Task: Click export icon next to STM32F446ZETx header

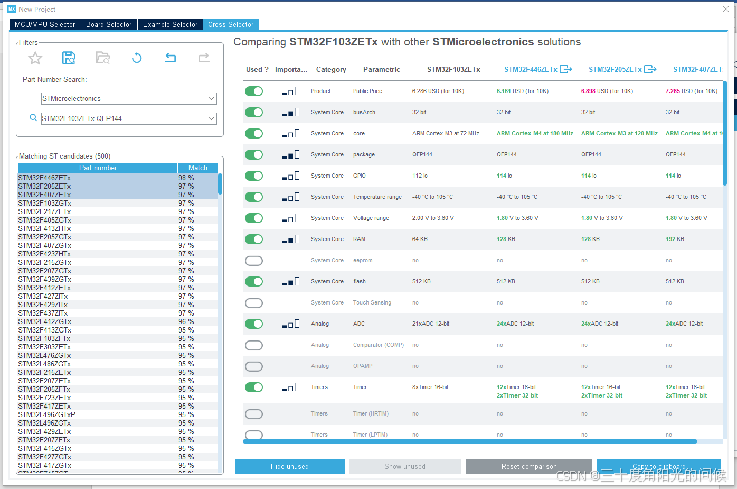Action: [566, 69]
